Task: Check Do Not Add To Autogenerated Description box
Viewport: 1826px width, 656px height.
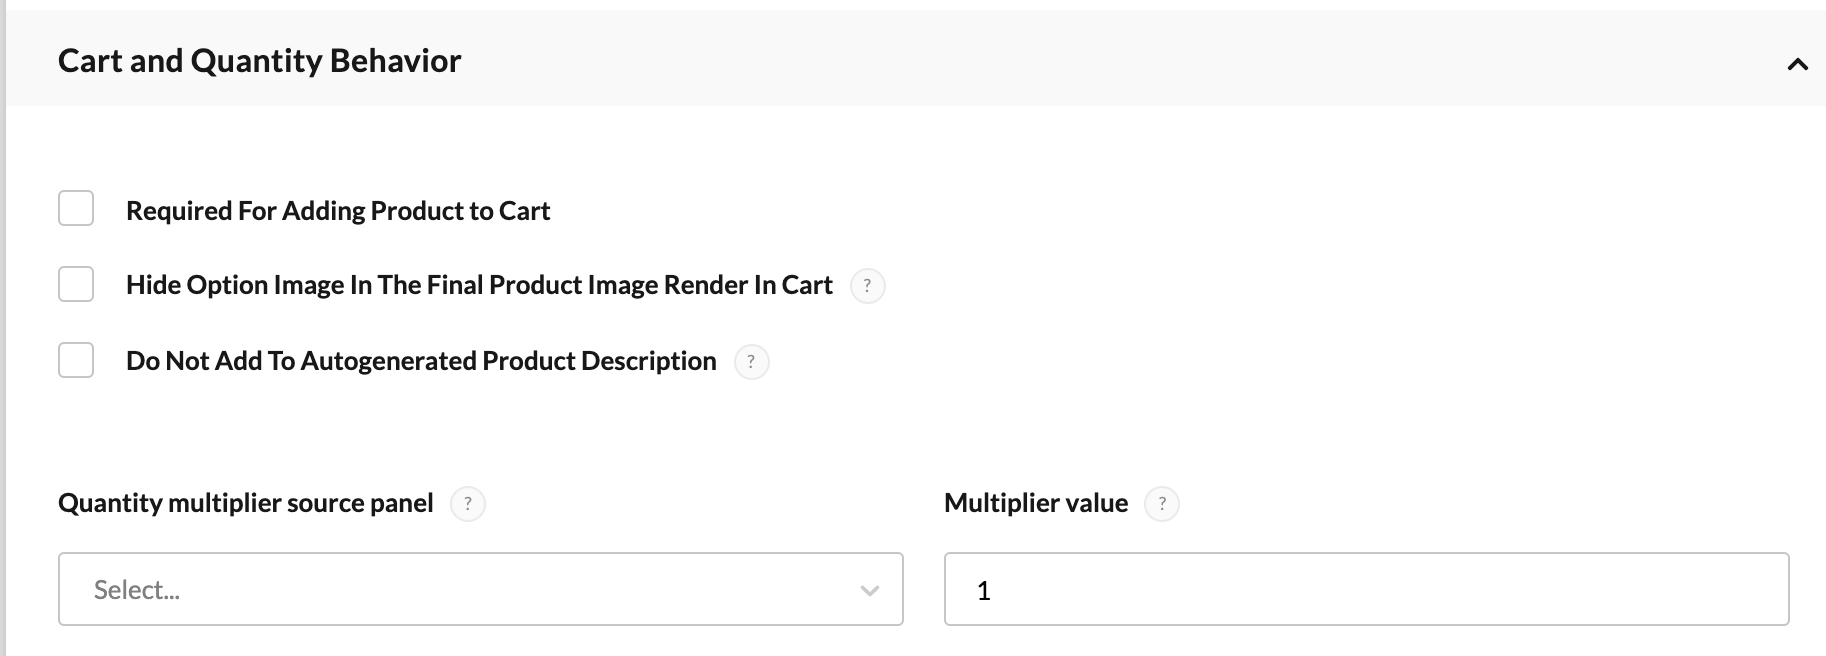Action: coord(76,360)
